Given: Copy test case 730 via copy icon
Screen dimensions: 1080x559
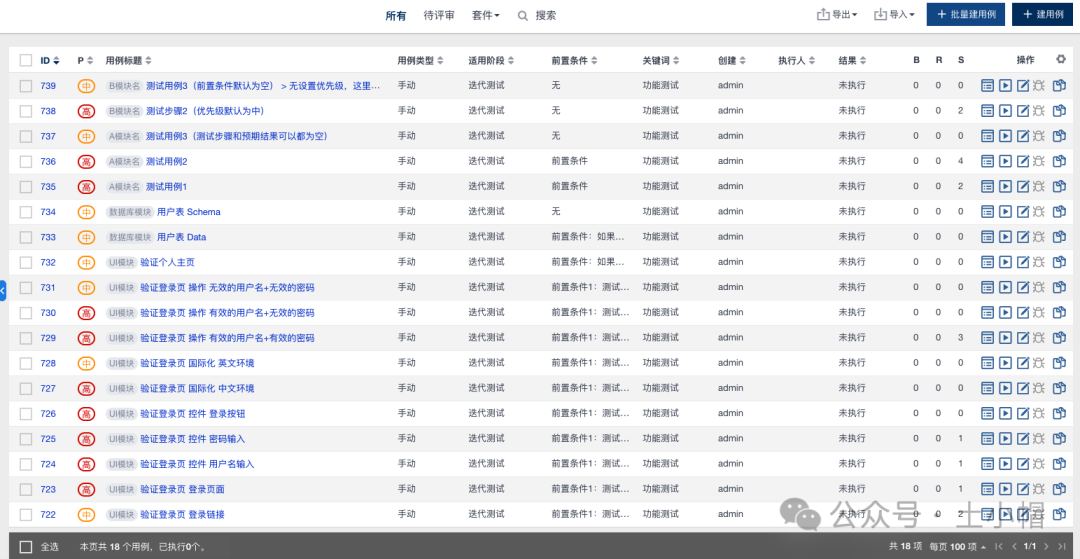Looking at the screenshot, I should click(1059, 313).
